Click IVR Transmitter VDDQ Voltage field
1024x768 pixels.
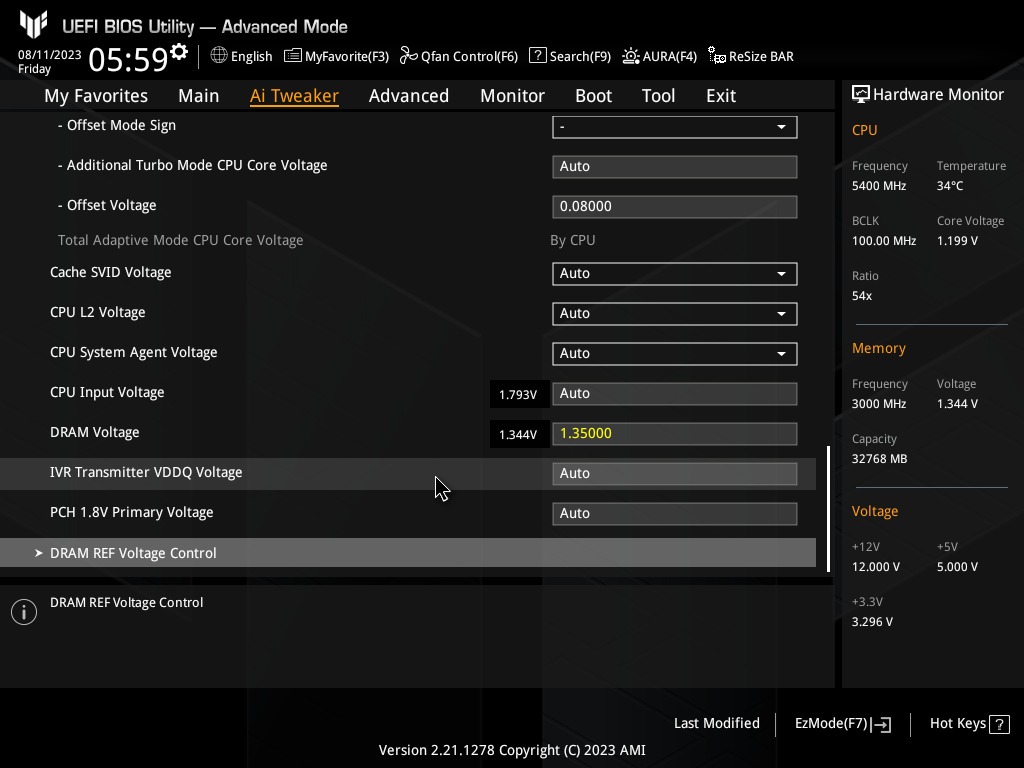675,473
